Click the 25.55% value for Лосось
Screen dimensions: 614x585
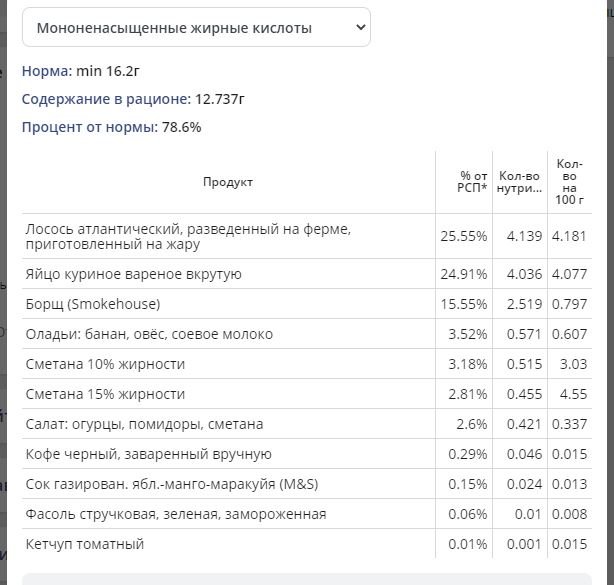(464, 236)
